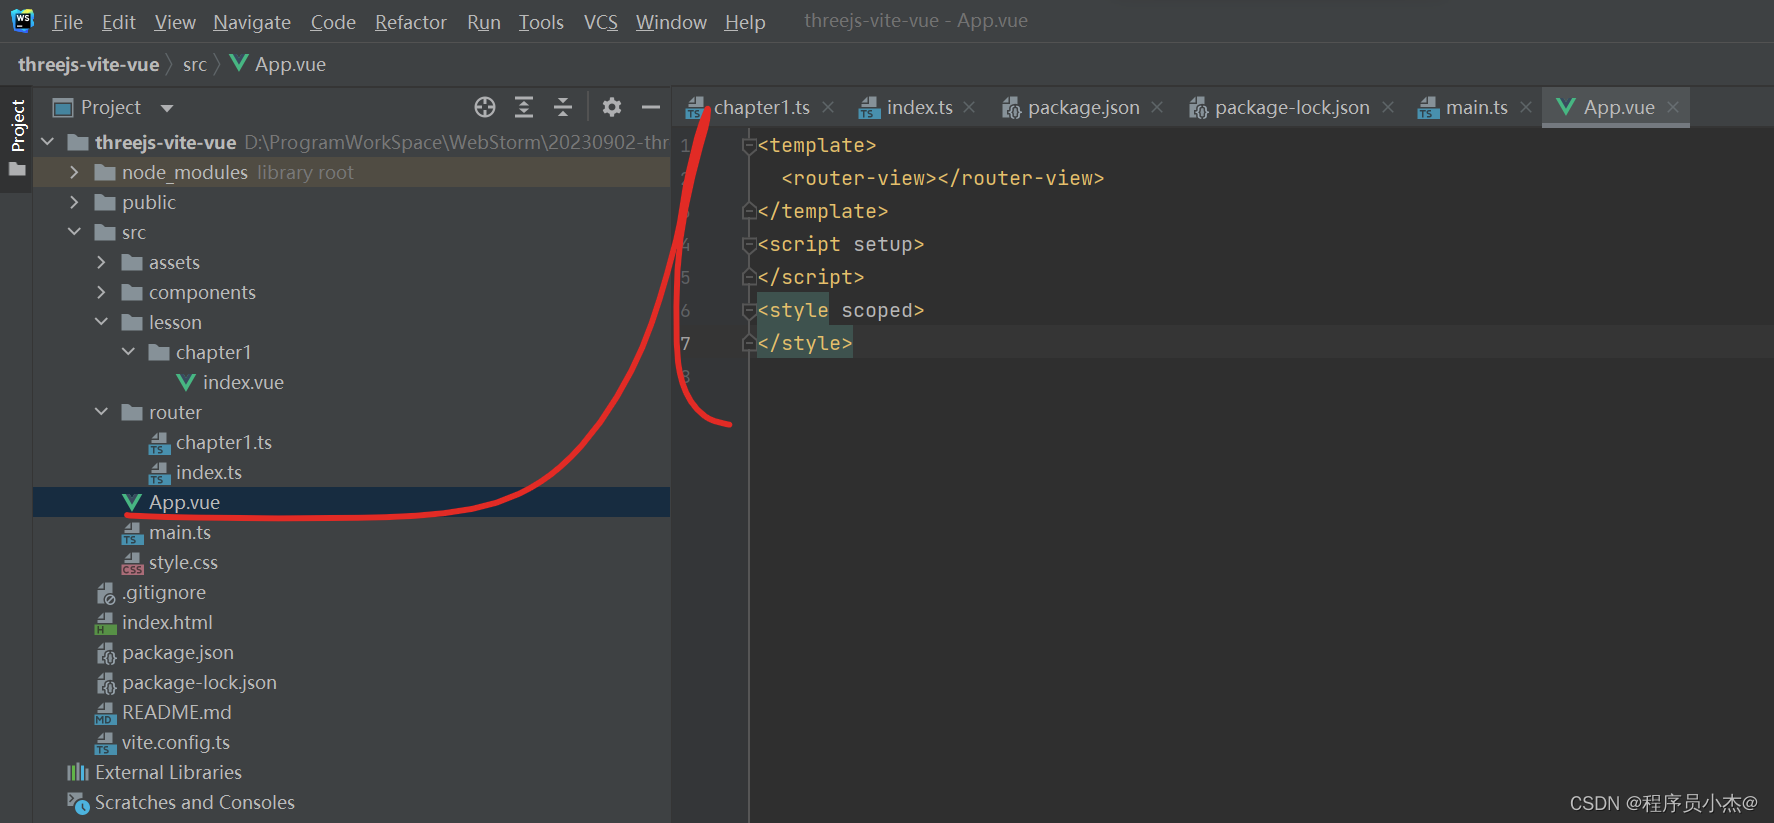Switch to the package.json editor tab

(x=1083, y=107)
